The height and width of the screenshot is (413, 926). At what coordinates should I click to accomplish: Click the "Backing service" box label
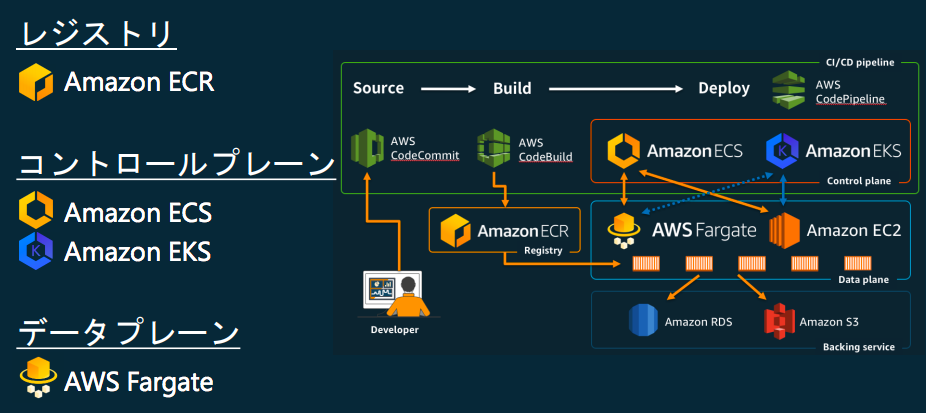coord(859,347)
